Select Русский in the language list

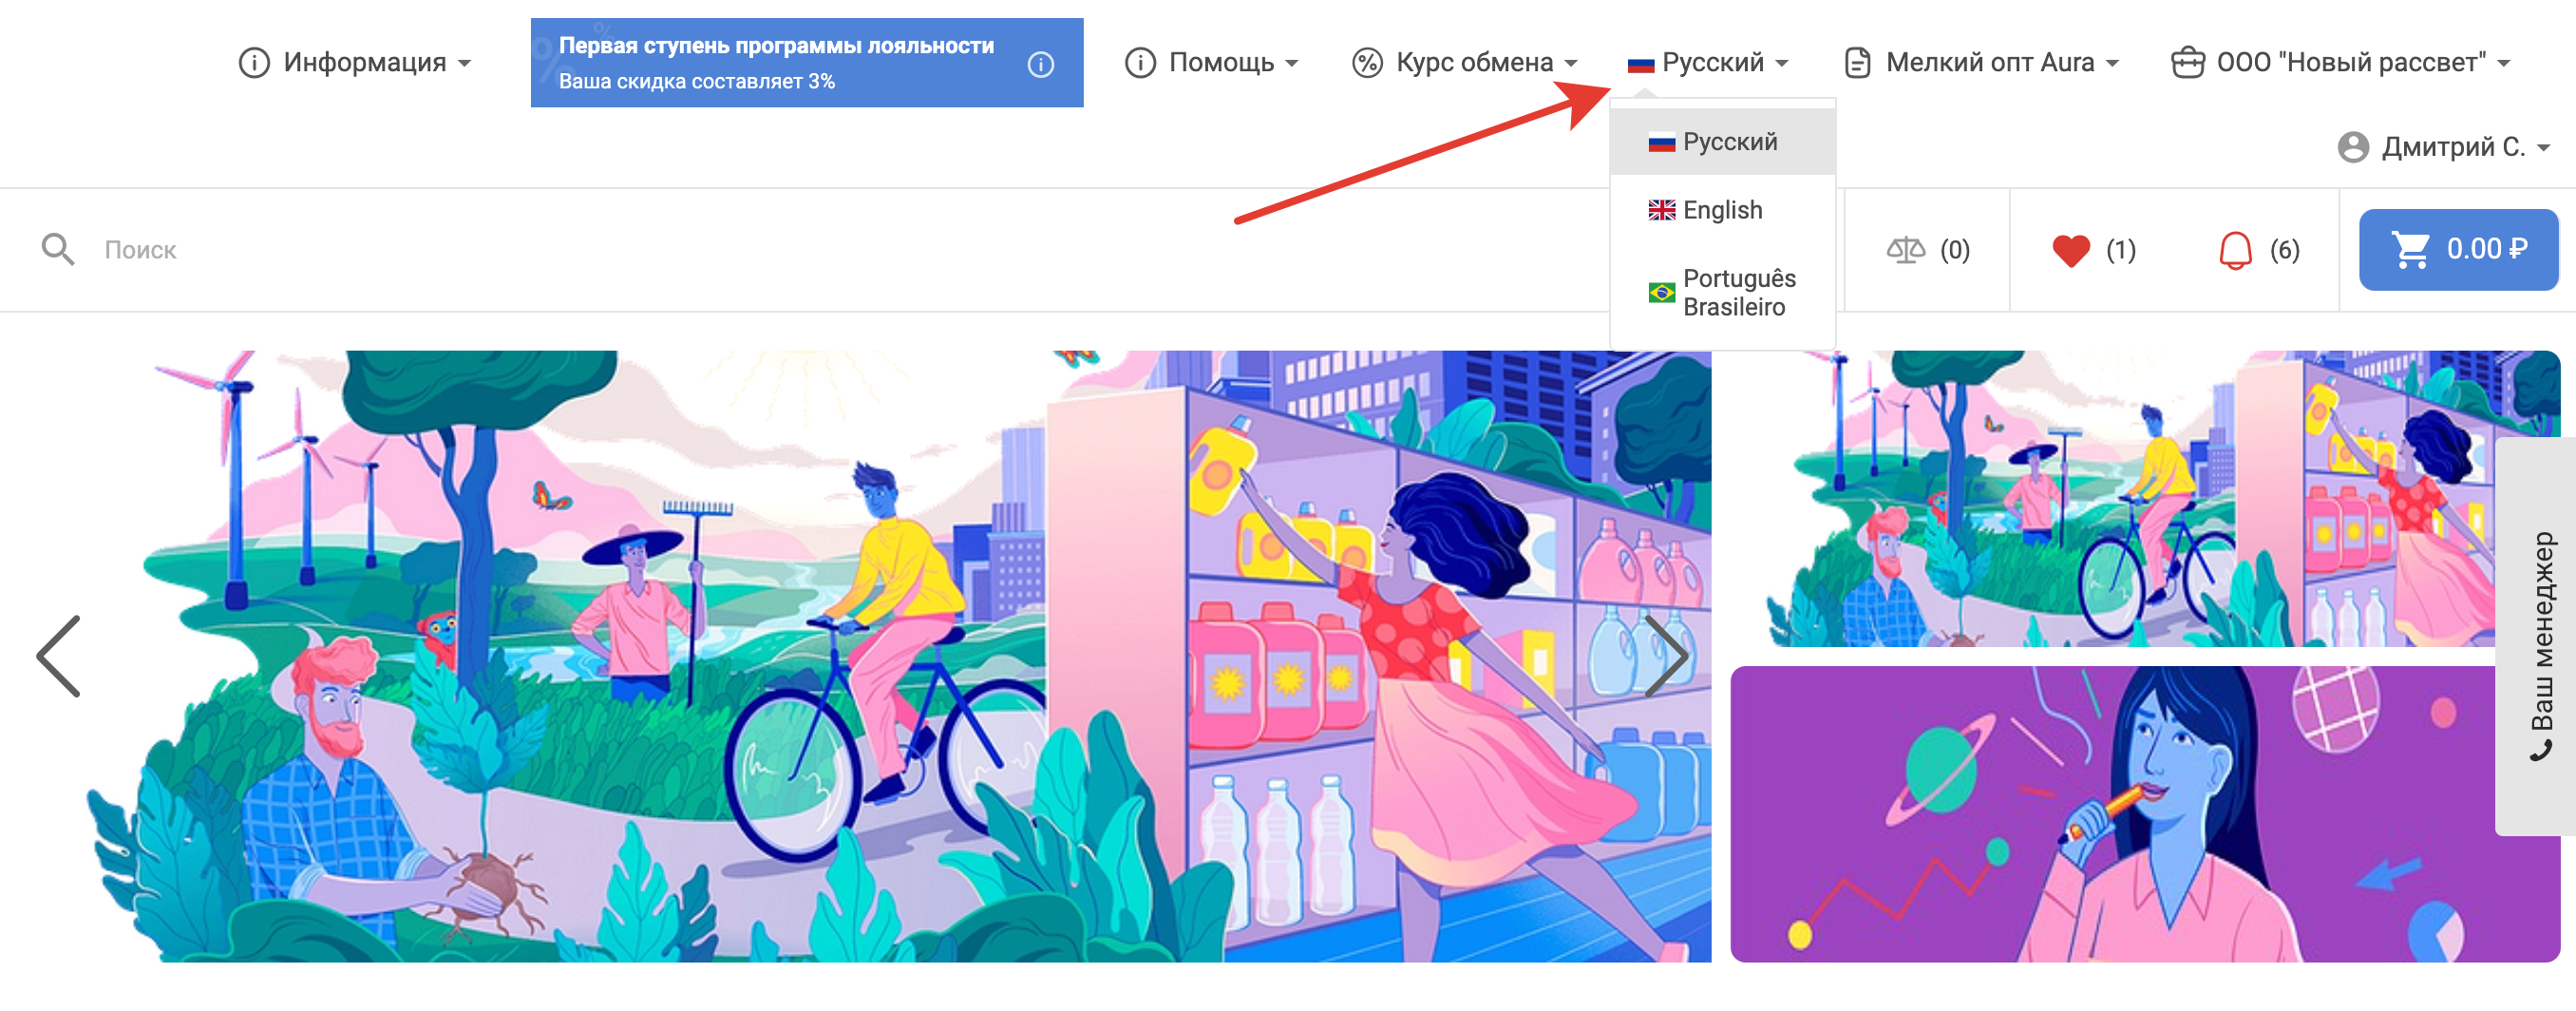1728,142
